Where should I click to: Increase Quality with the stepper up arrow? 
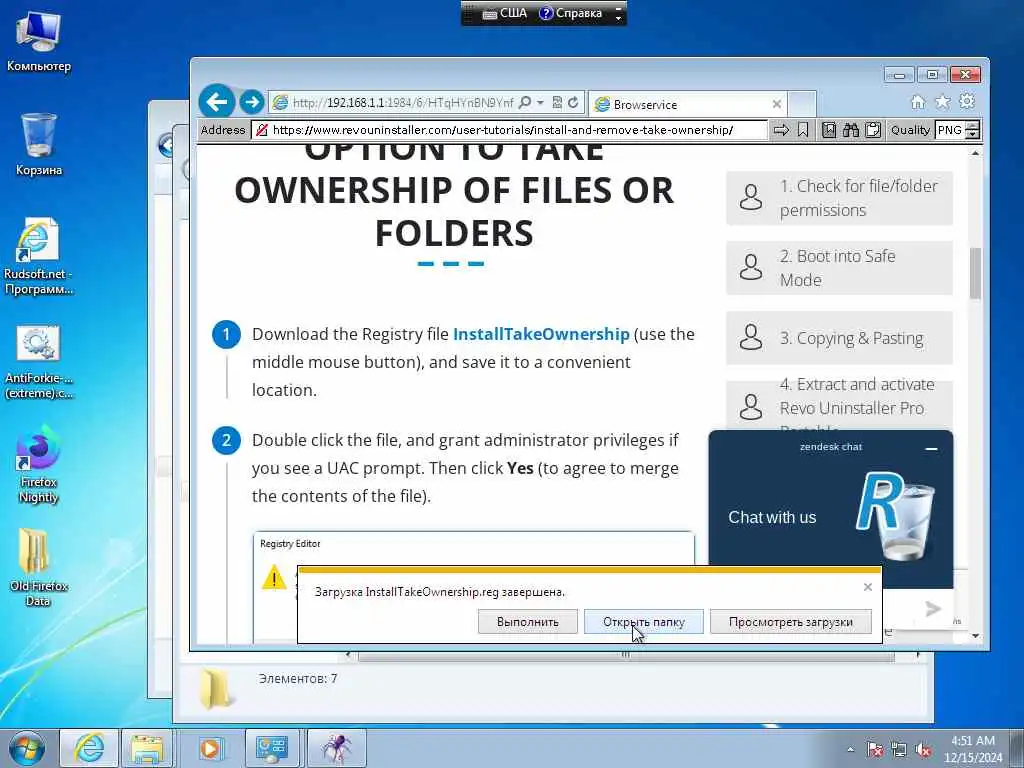click(972, 125)
